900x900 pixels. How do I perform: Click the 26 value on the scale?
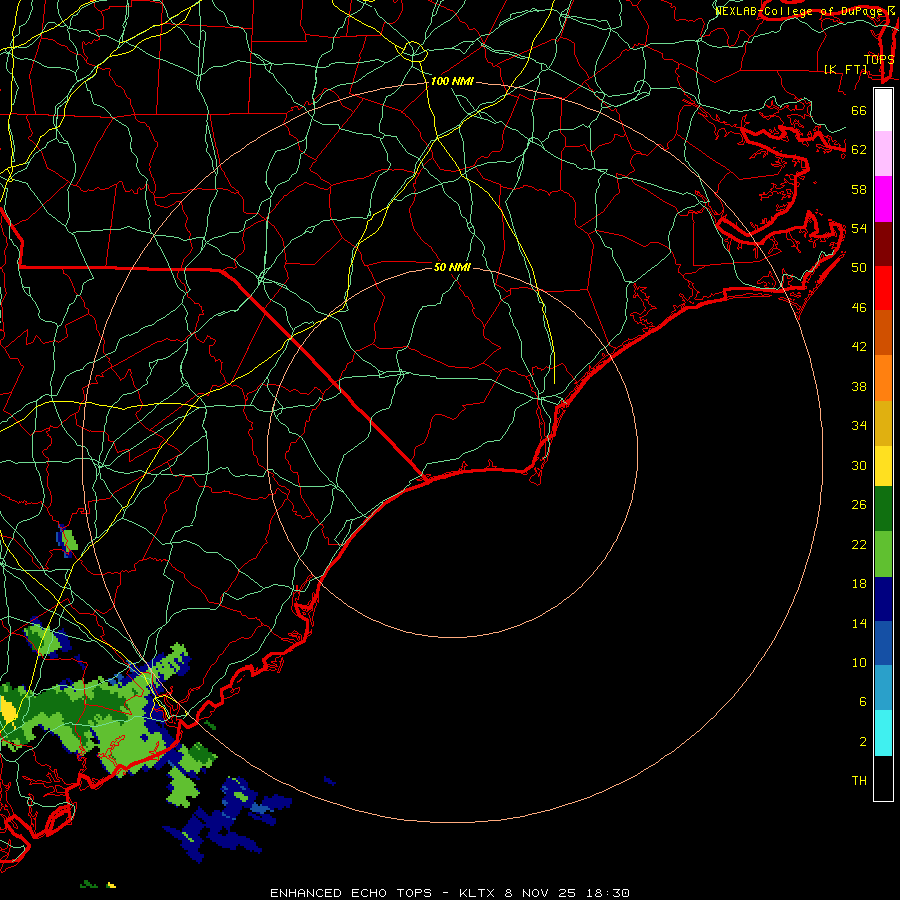point(859,505)
